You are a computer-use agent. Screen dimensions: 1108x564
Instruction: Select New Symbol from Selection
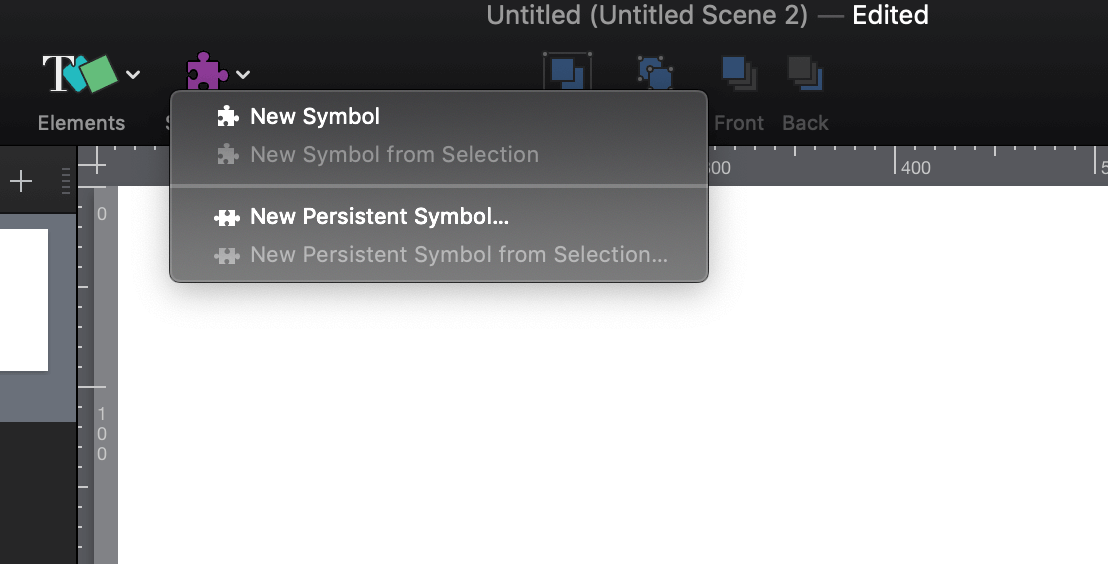(394, 155)
